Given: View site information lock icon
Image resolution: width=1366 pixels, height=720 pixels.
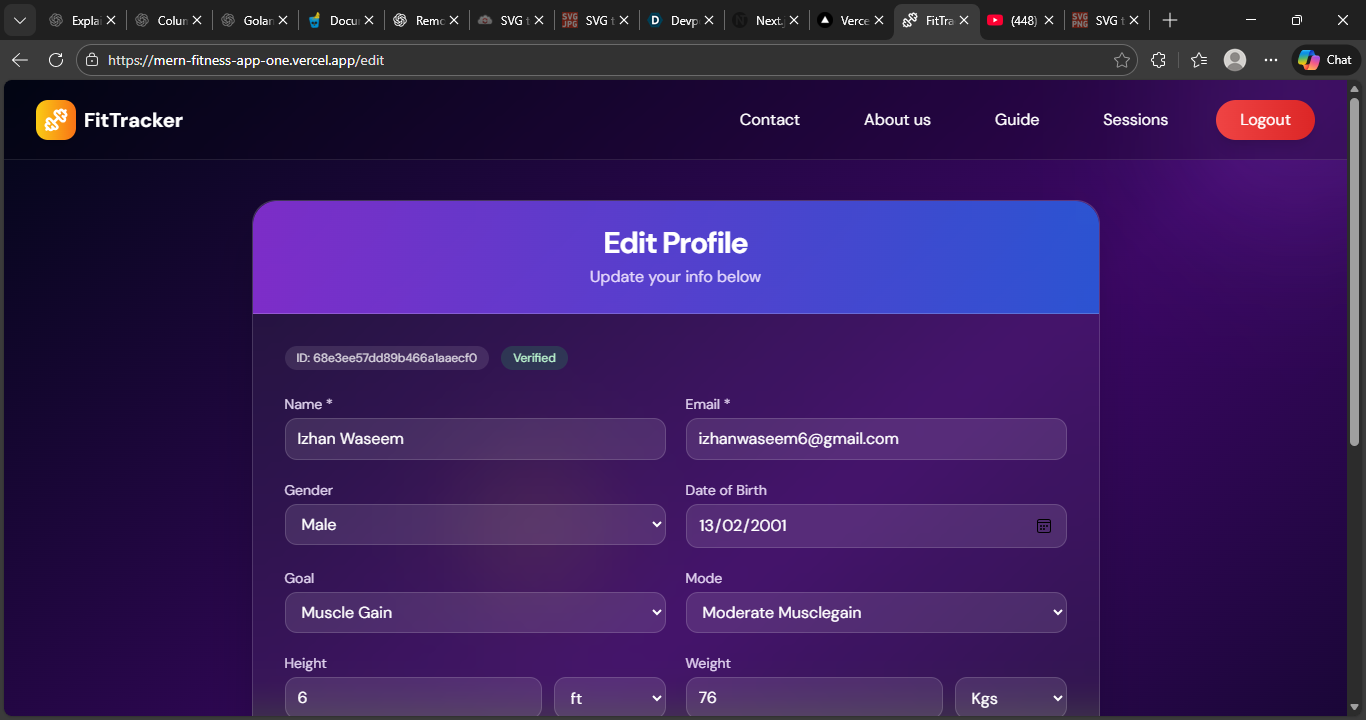Looking at the screenshot, I should (x=92, y=60).
